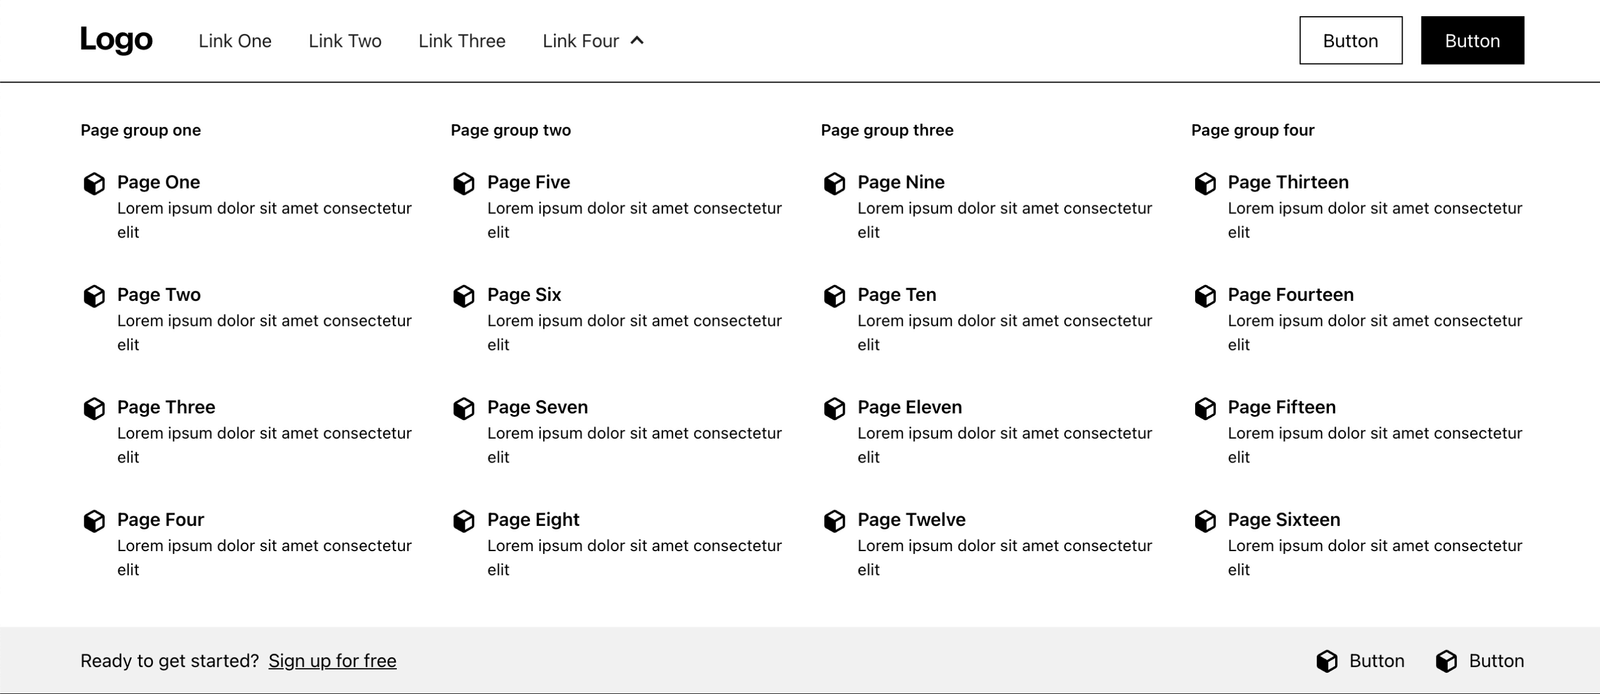The width and height of the screenshot is (1600, 694).
Task: Click the last footer Button with cube
Action: 1480,661
